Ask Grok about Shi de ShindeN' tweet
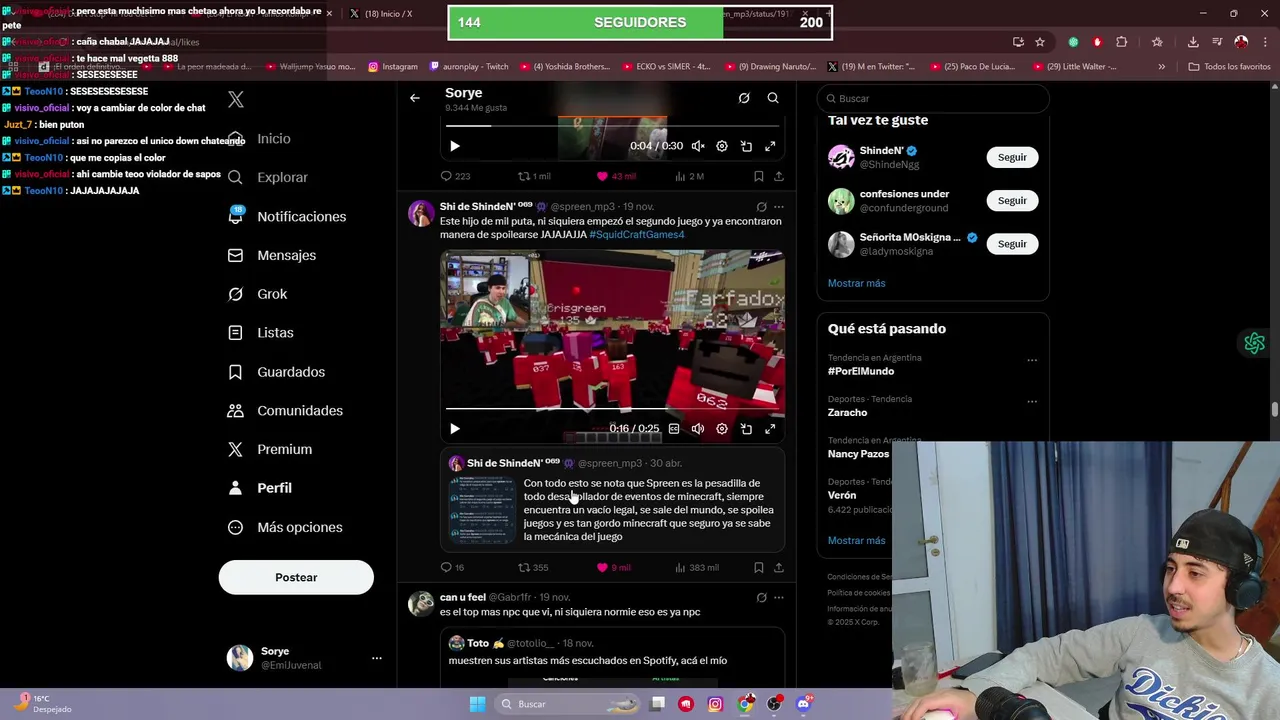The image size is (1280, 720). 761,207
